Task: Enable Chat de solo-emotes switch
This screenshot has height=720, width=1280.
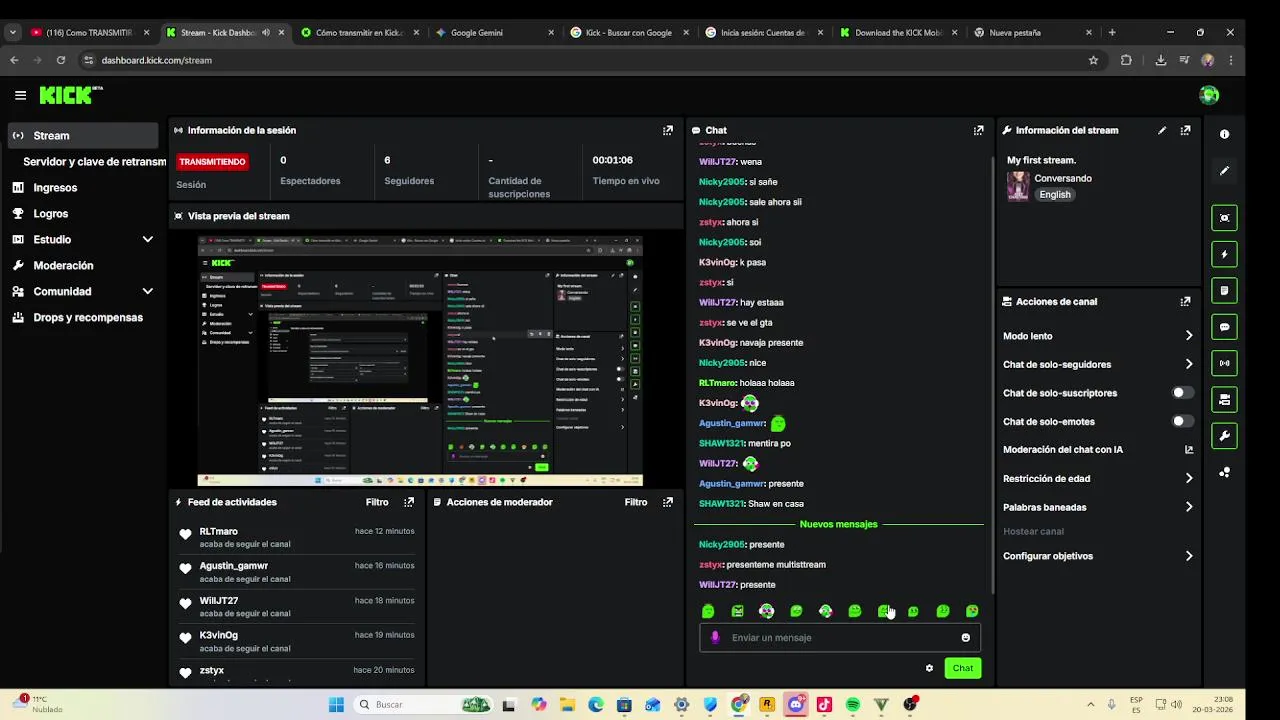Action: point(1183,421)
